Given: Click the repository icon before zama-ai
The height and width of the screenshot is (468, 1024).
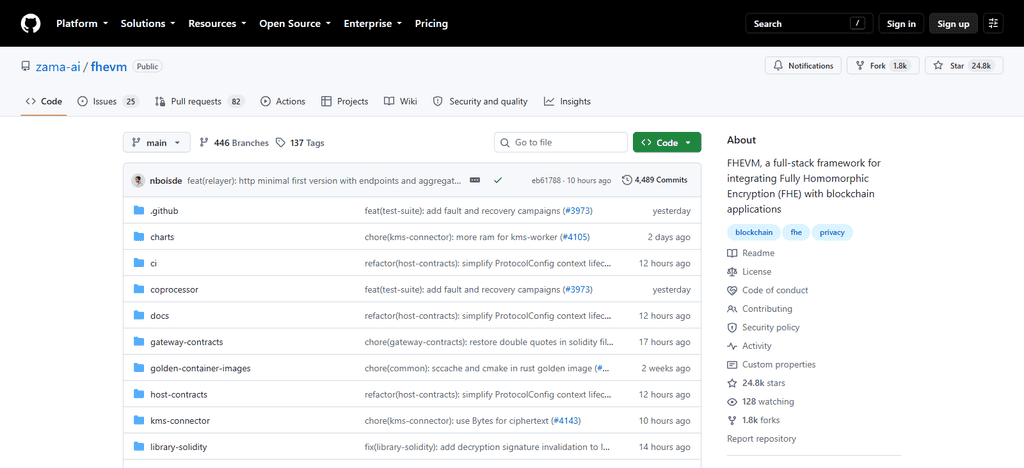Looking at the screenshot, I should tap(25, 66).
